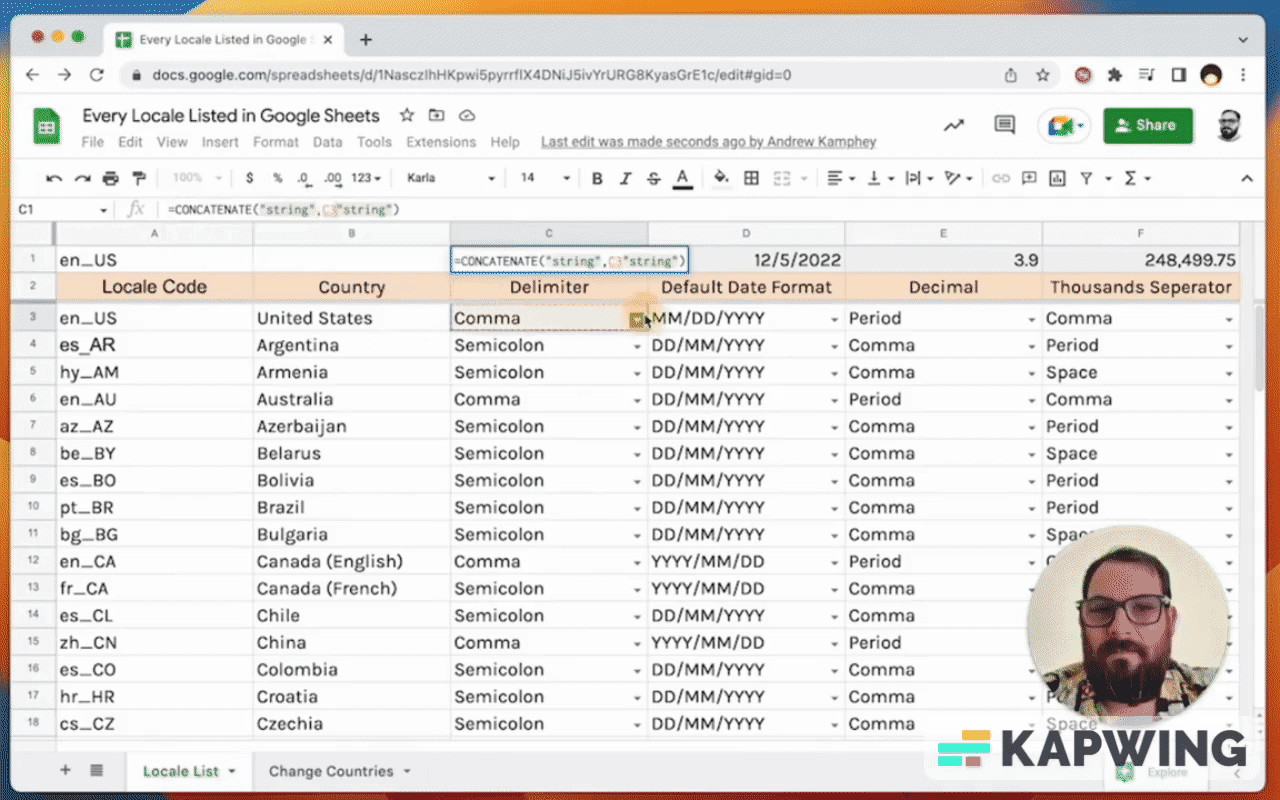
Task: Bookmark this page with the star icon
Action: pyautogui.click(x=1043, y=75)
